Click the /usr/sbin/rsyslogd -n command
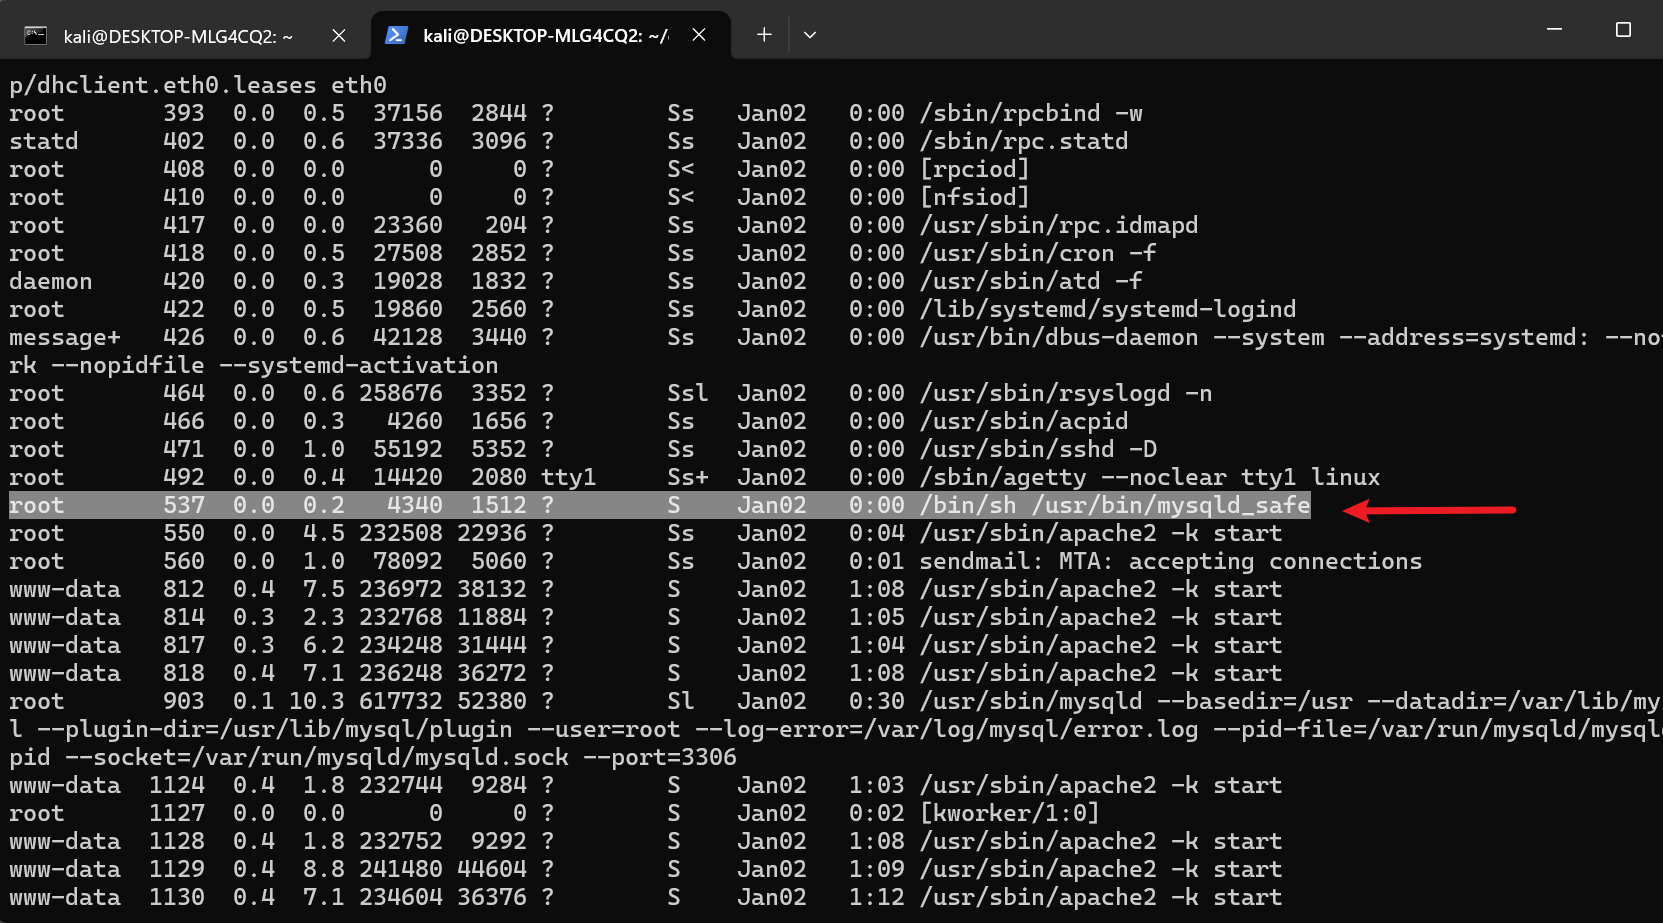 (1066, 394)
